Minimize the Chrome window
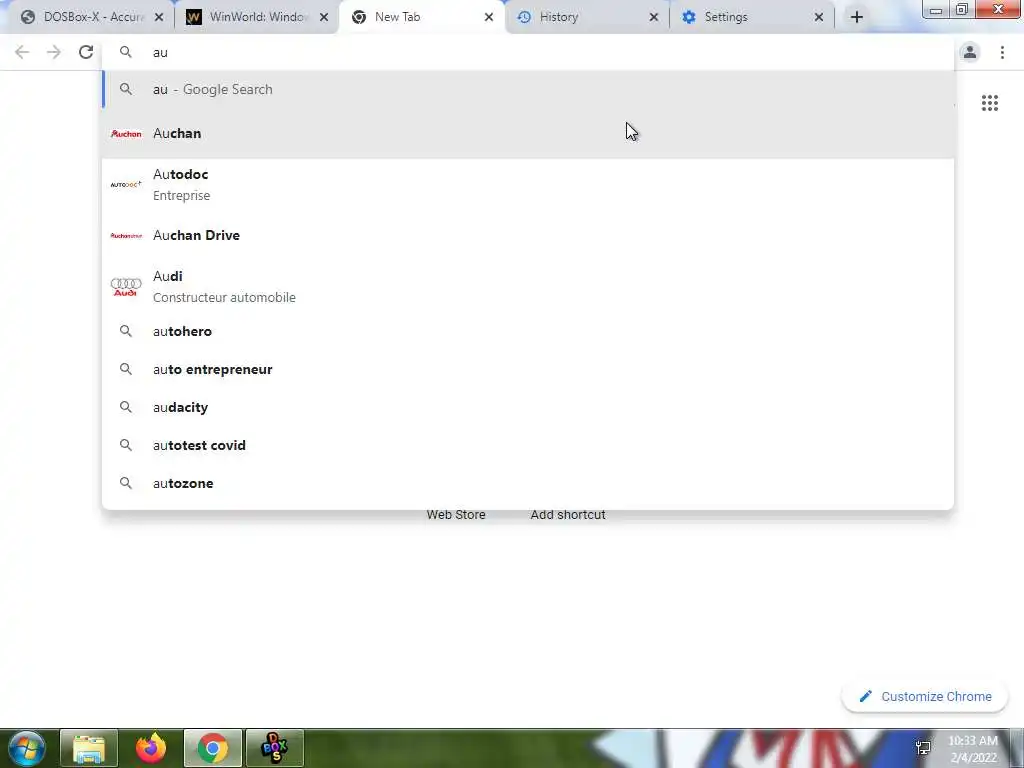The width and height of the screenshot is (1024, 768). coord(936,9)
